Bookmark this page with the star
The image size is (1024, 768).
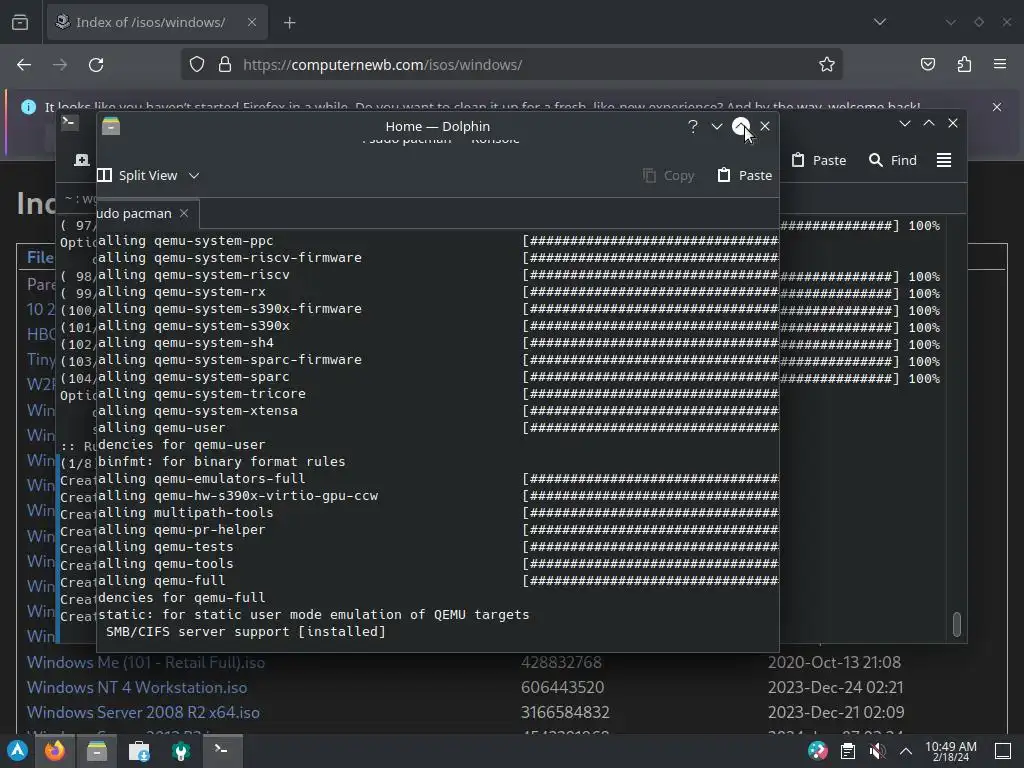(x=827, y=65)
